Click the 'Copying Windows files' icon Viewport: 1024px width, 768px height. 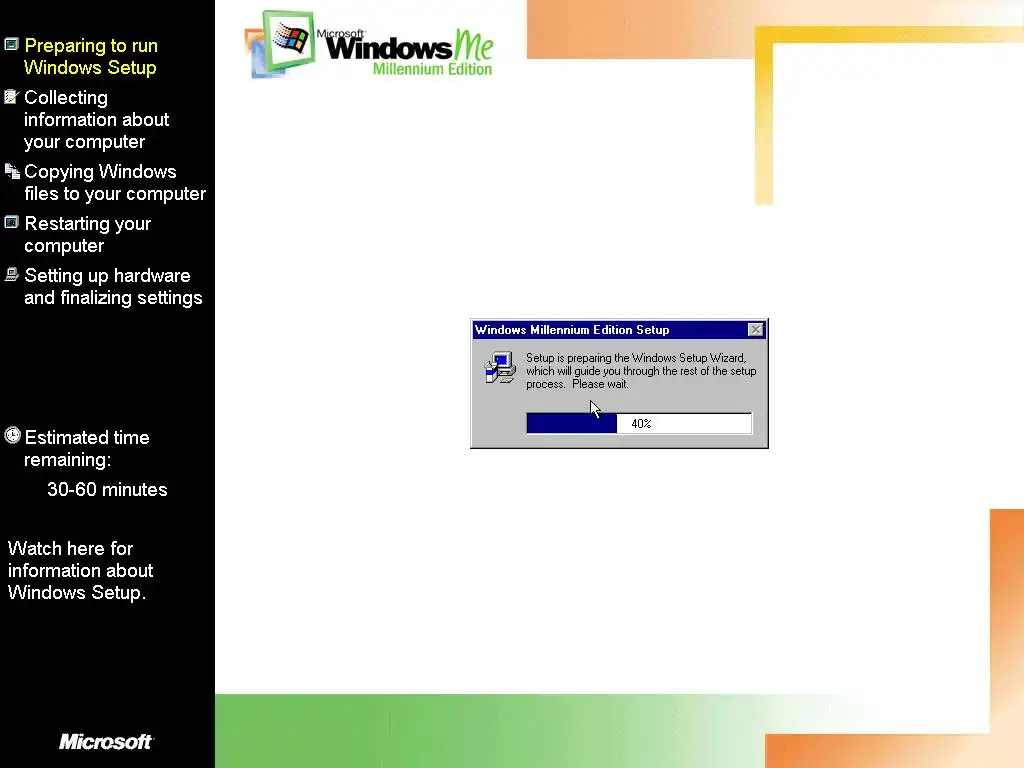[12, 171]
